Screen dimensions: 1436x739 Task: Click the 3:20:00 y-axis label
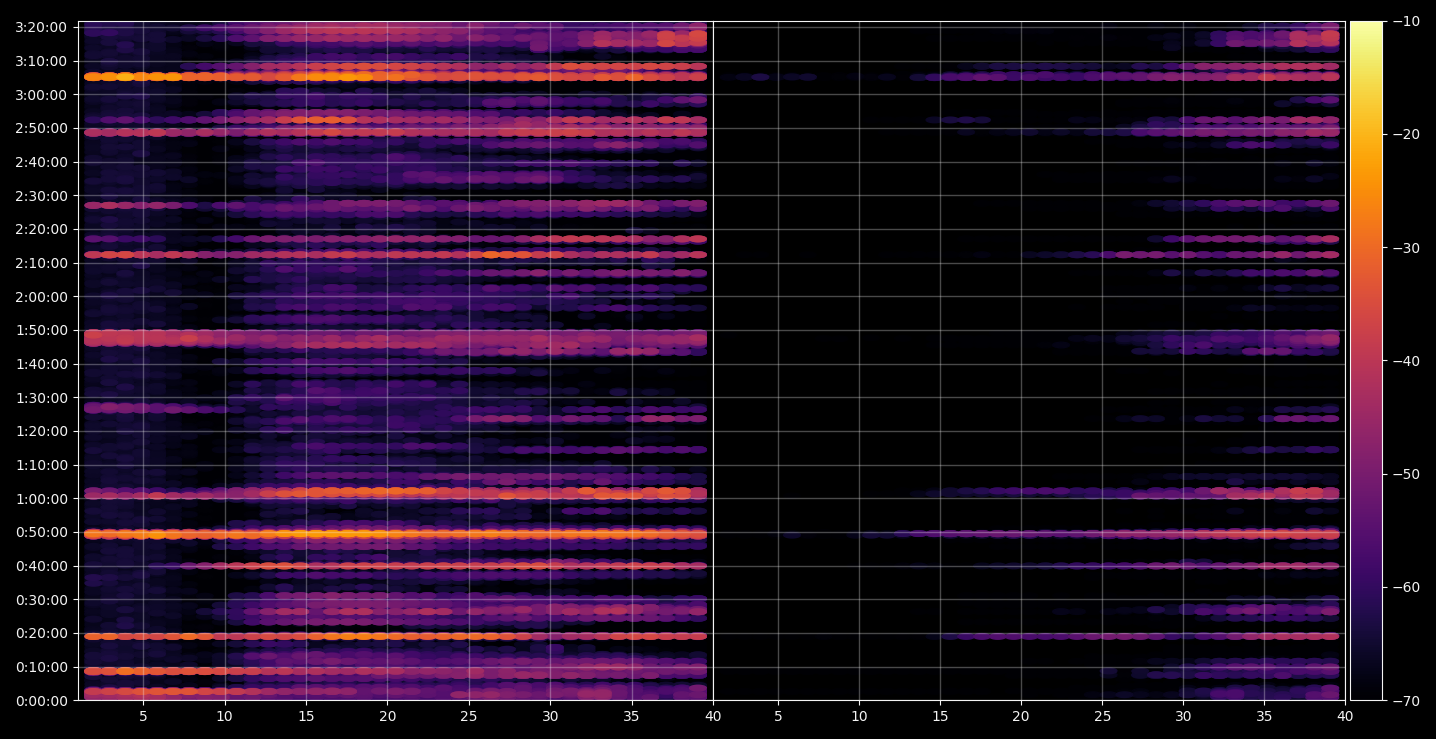(41, 27)
